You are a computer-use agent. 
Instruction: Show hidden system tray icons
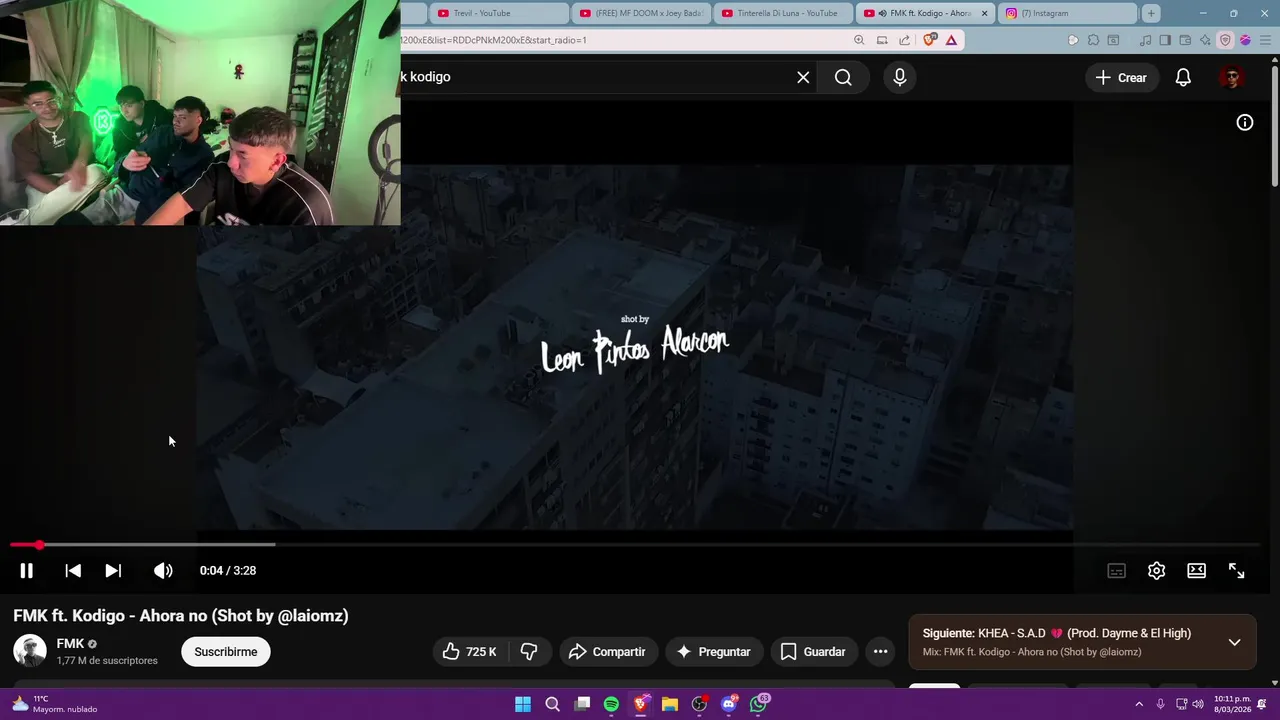point(1138,704)
